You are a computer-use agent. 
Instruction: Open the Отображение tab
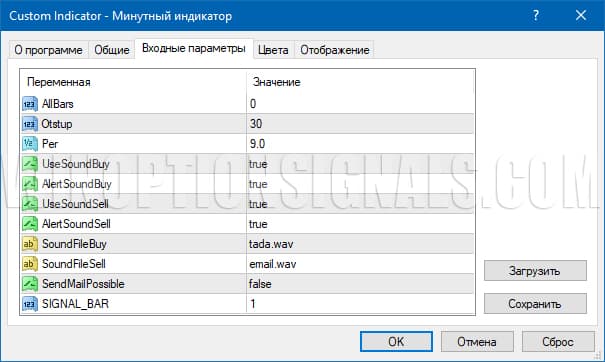coord(335,50)
